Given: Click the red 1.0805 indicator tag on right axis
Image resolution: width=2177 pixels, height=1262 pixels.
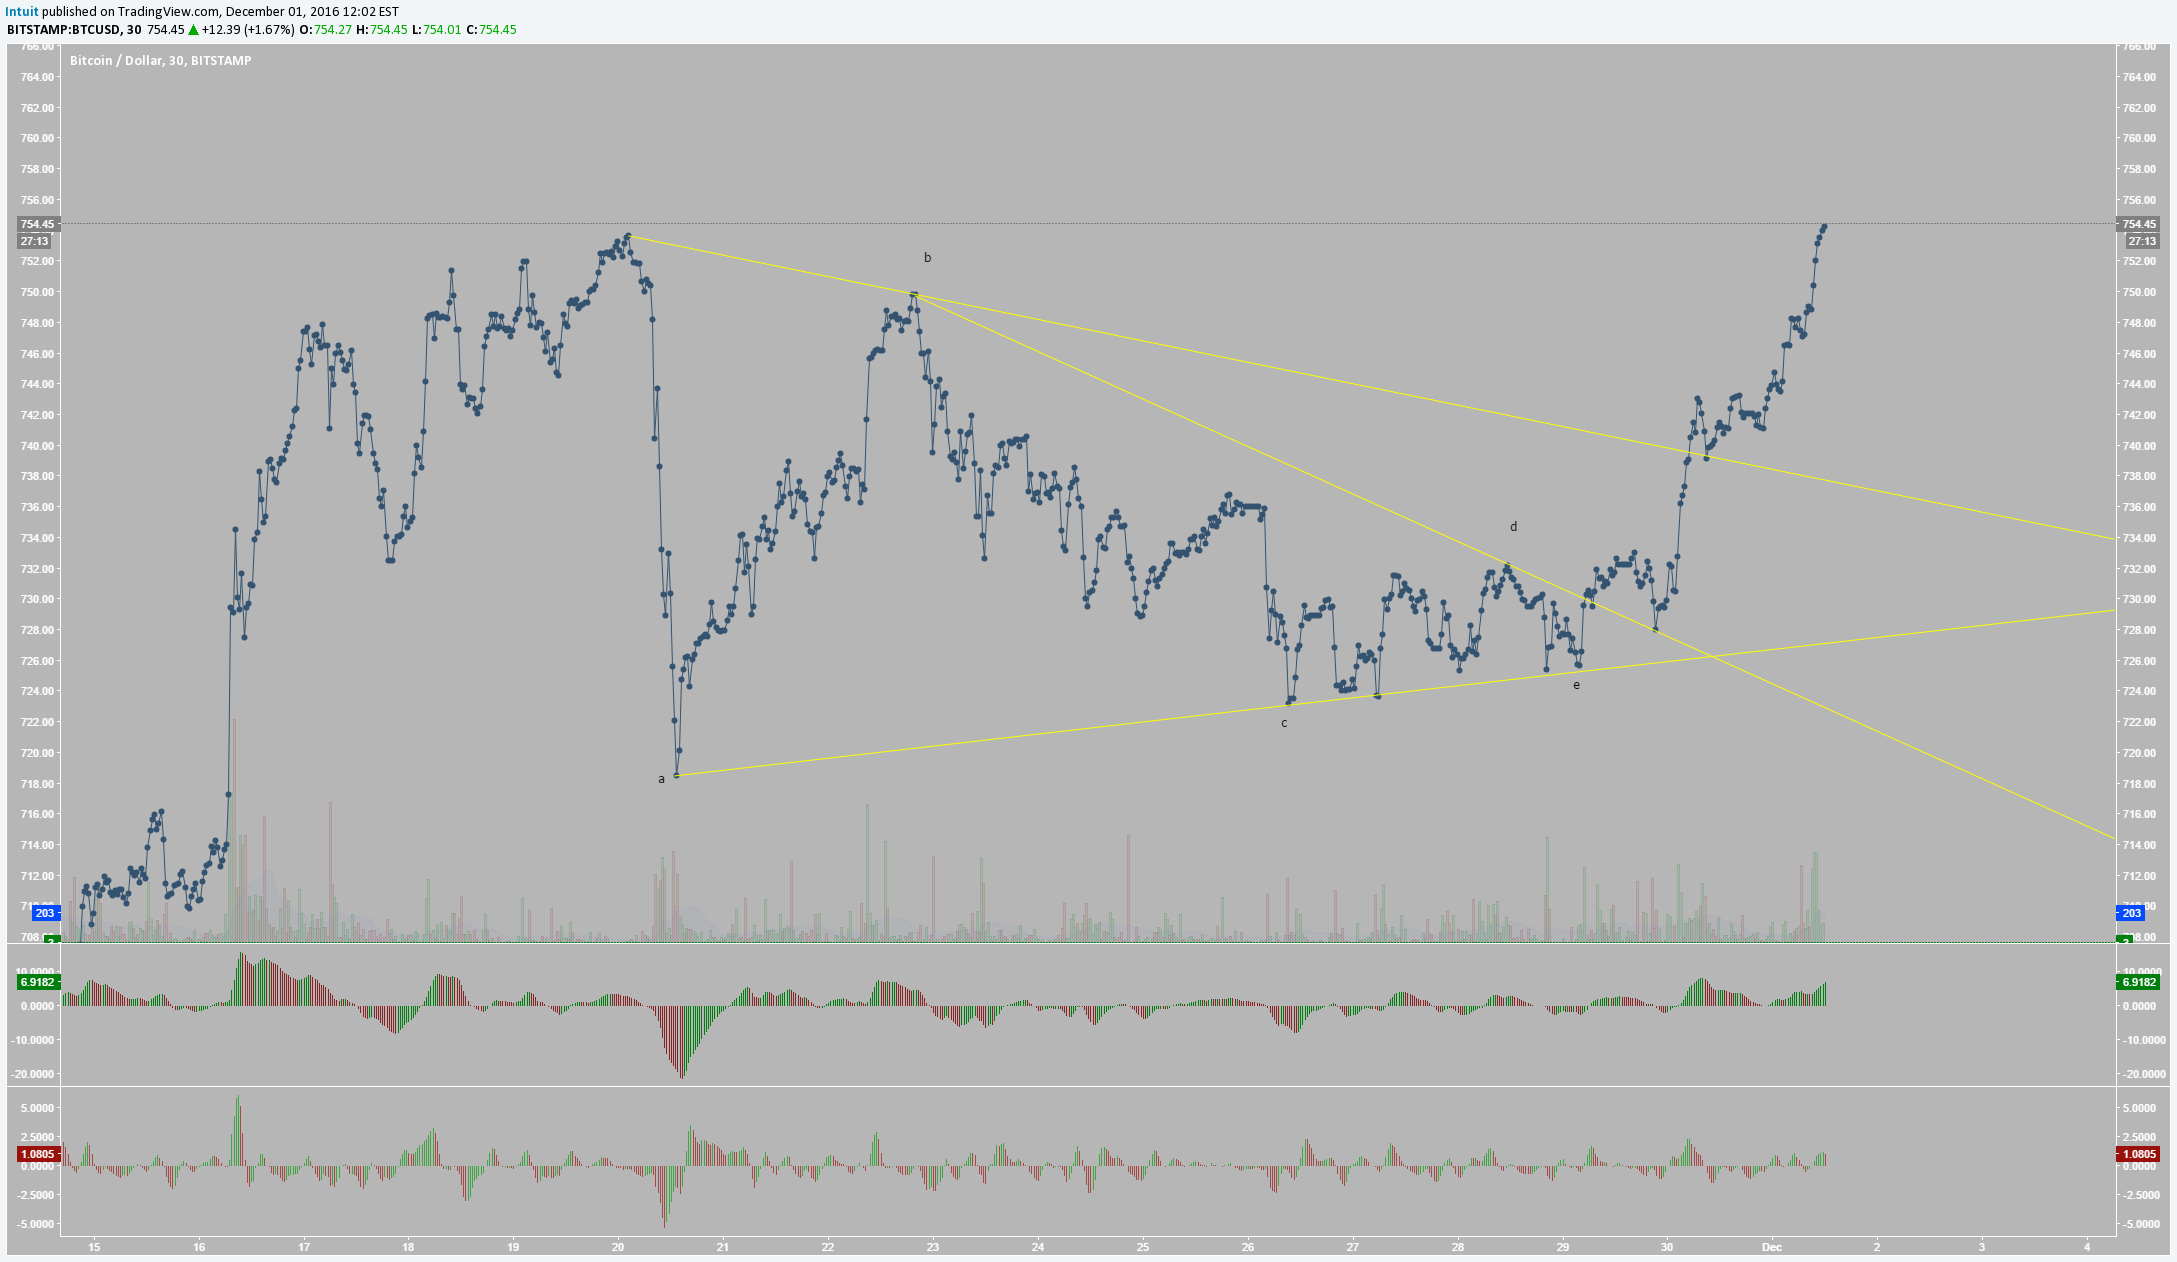Looking at the screenshot, I should [x=2138, y=1154].
